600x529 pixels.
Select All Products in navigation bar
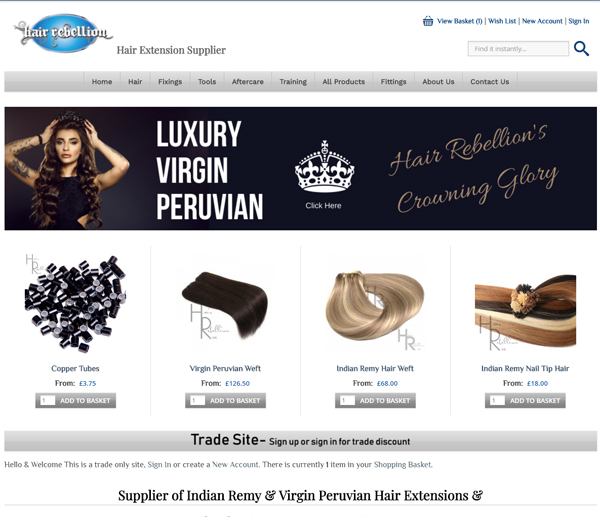[x=344, y=82]
